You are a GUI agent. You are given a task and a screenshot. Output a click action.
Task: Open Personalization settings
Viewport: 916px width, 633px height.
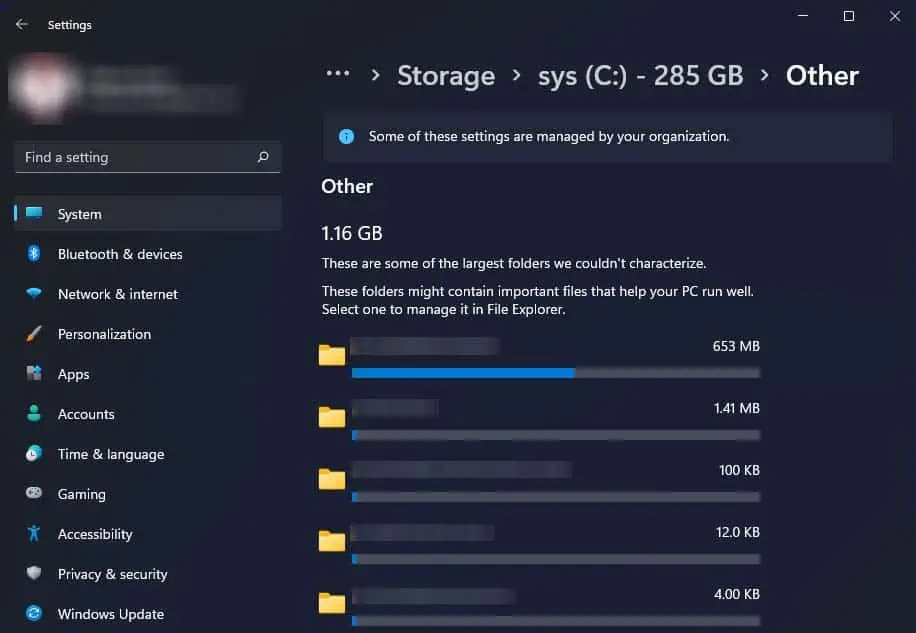click(x=148, y=334)
